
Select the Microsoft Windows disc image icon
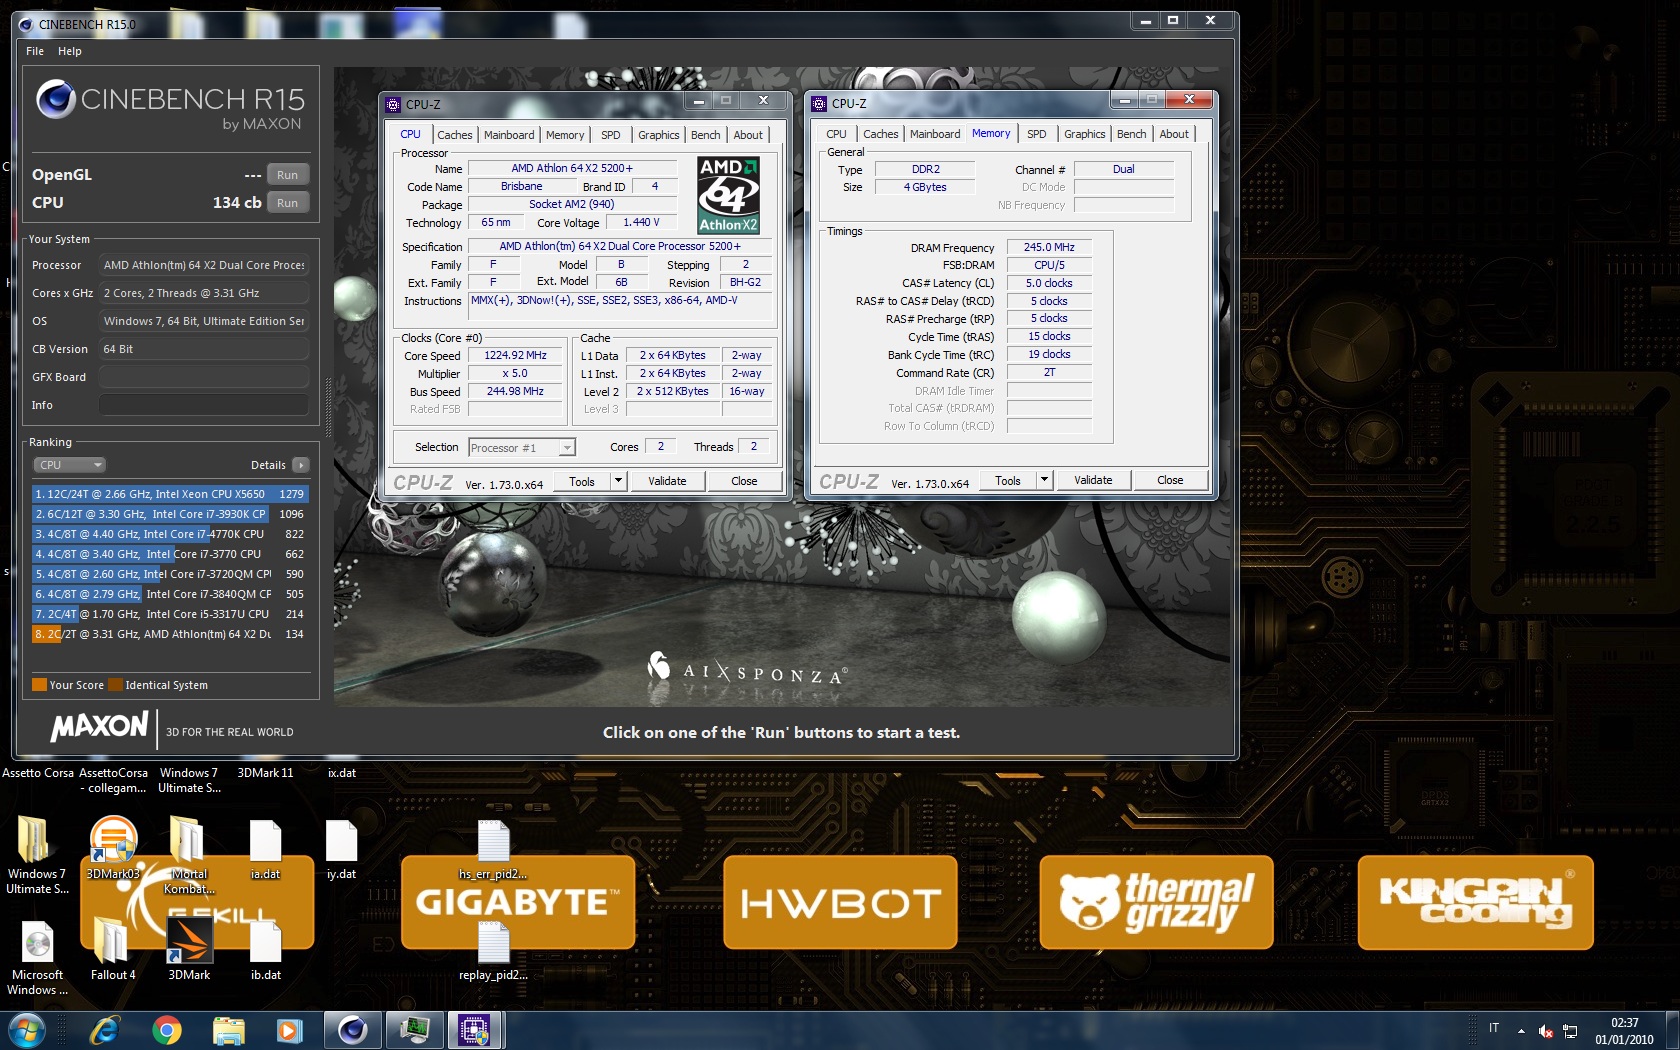click(37, 942)
